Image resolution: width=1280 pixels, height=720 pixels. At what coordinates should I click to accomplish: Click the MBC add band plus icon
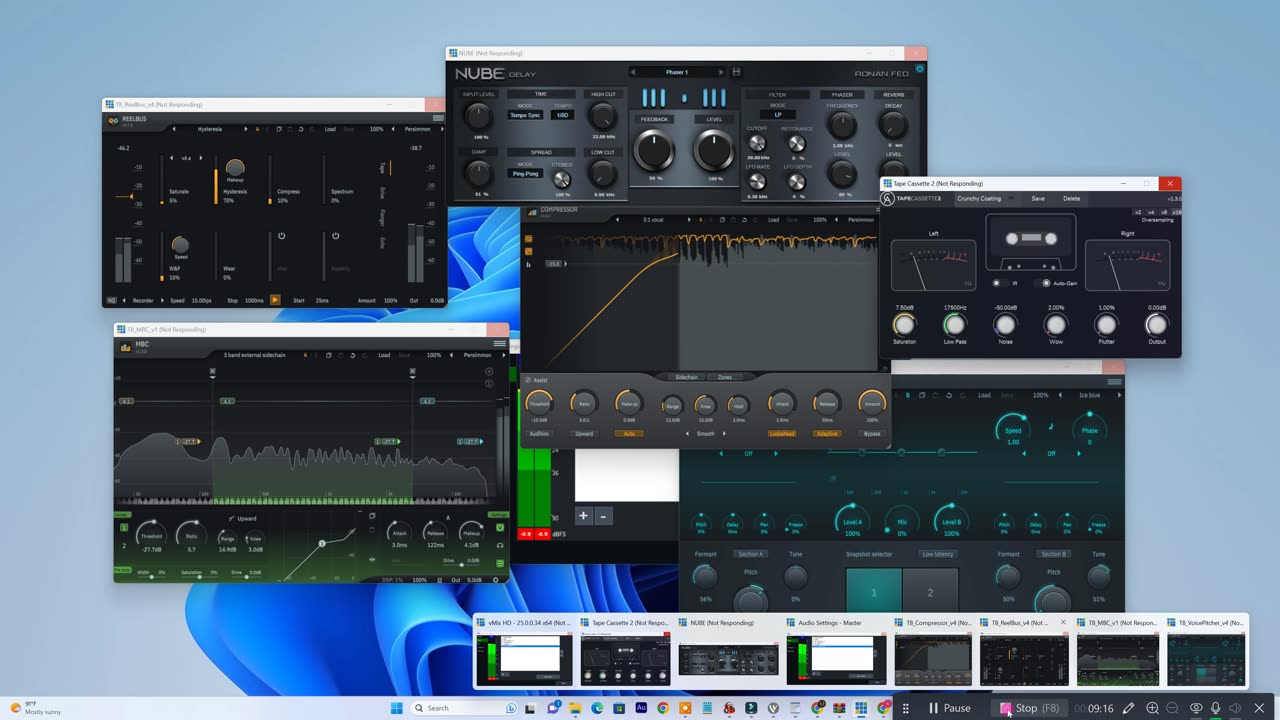click(x=489, y=372)
